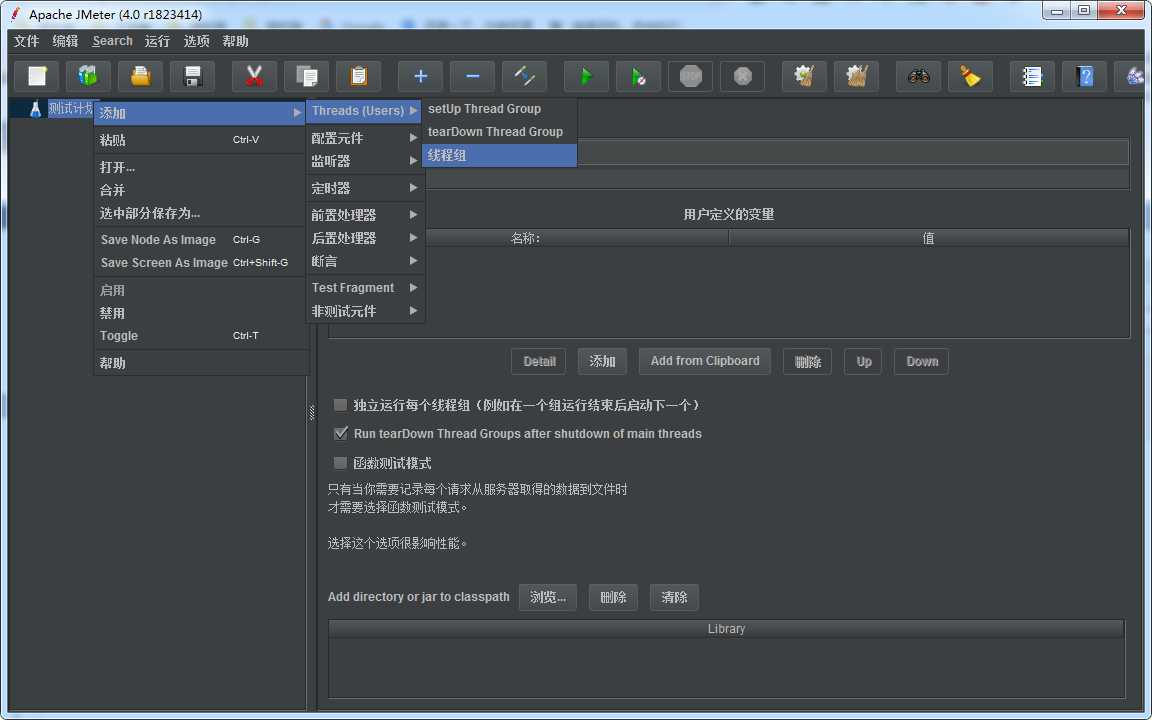This screenshot has width=1152, height=720.
Task: Click the JMeter feather icon in title bar
Action: pyautogui.click(x=15, y=13)
